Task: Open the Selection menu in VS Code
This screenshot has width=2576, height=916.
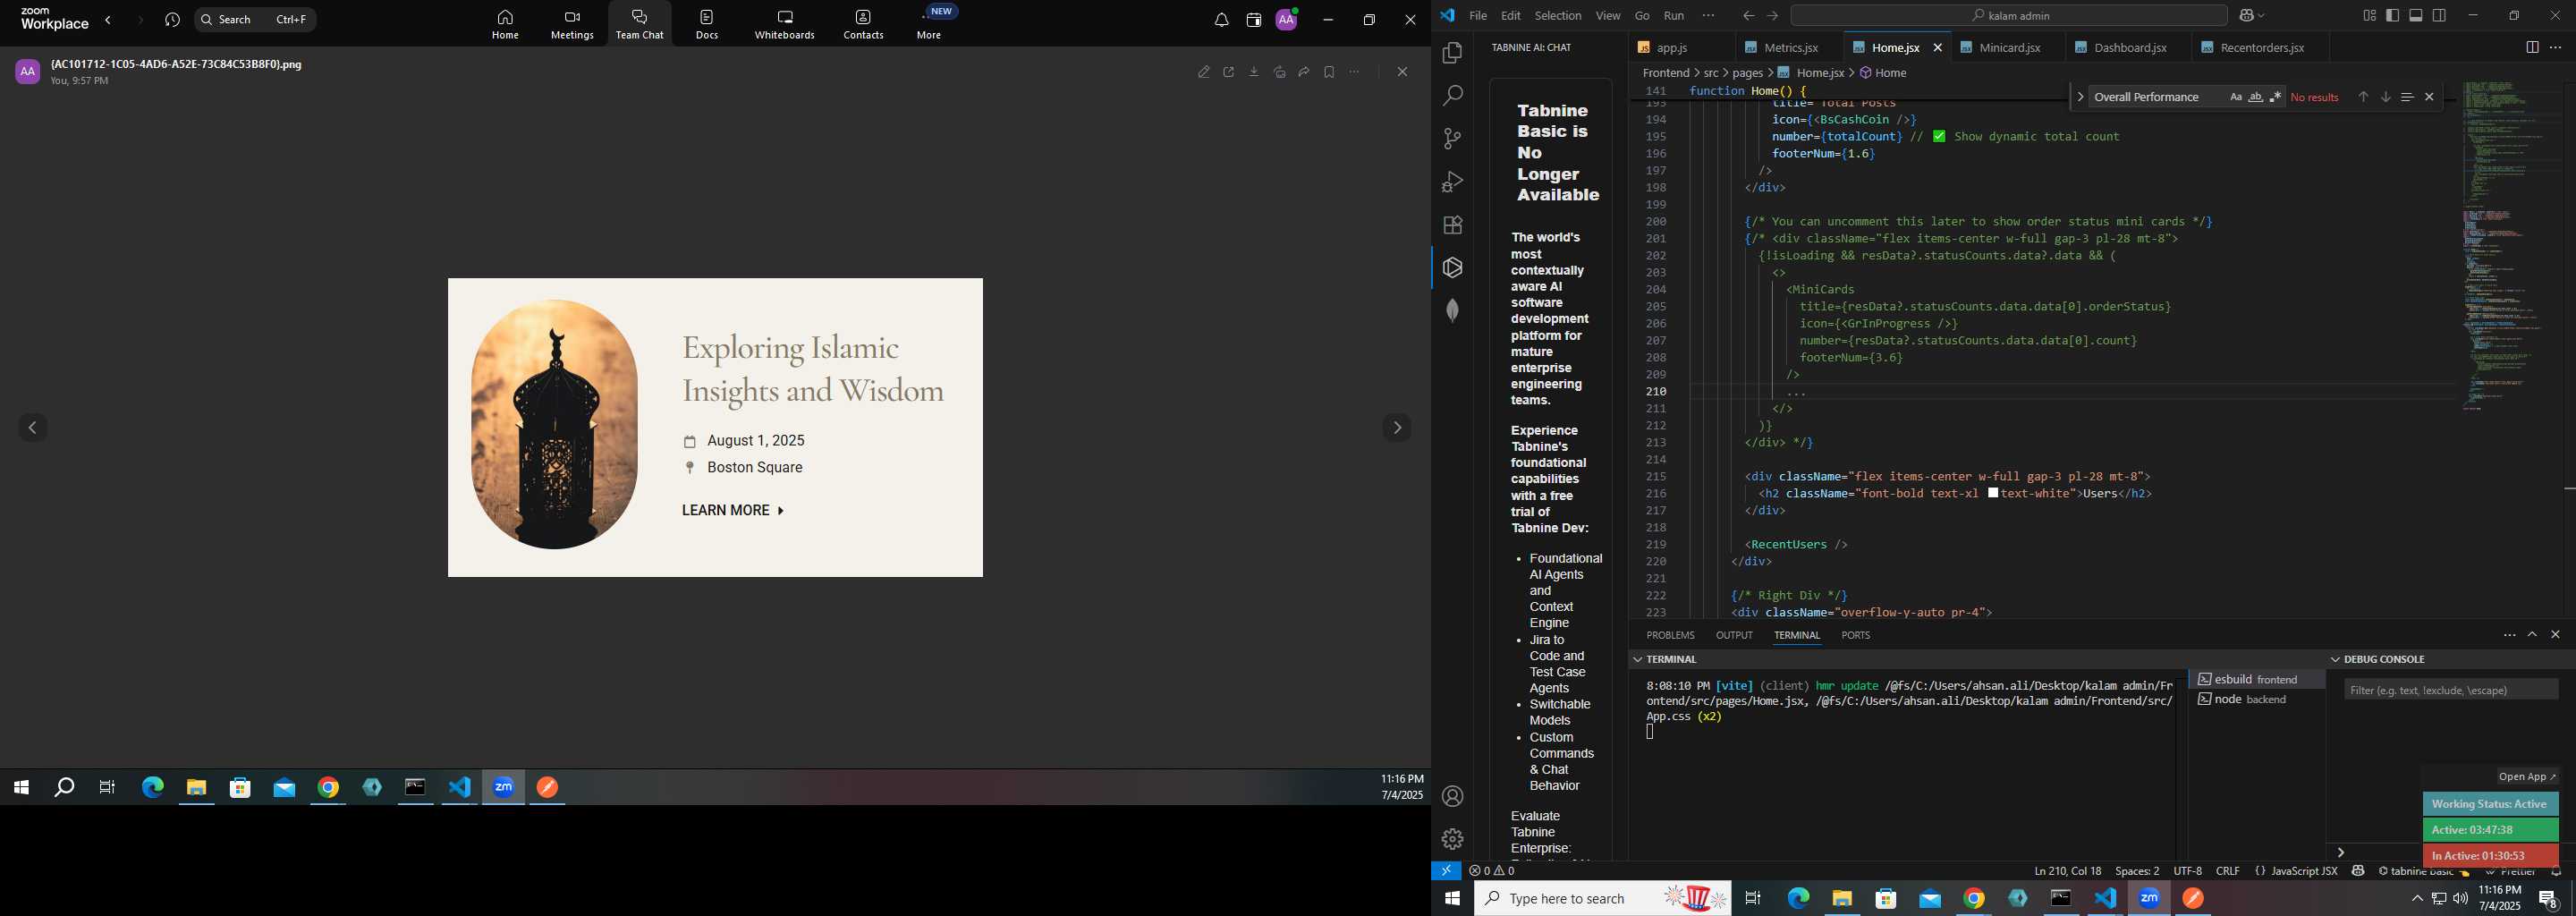Action: point(1558,16)
